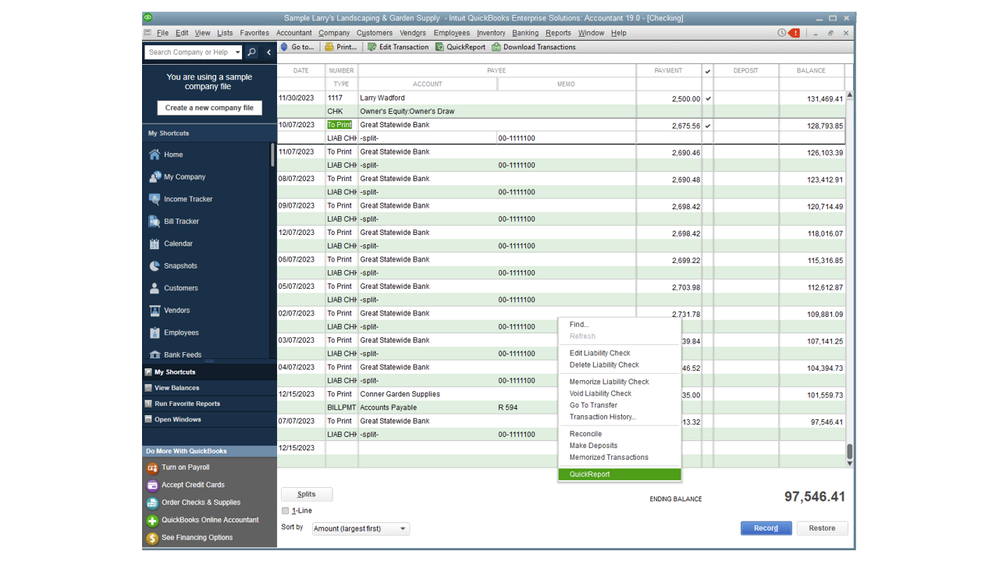Click Download Transactions toolbar icon
This screenshot has width=999, height=562.
point(496,47)
